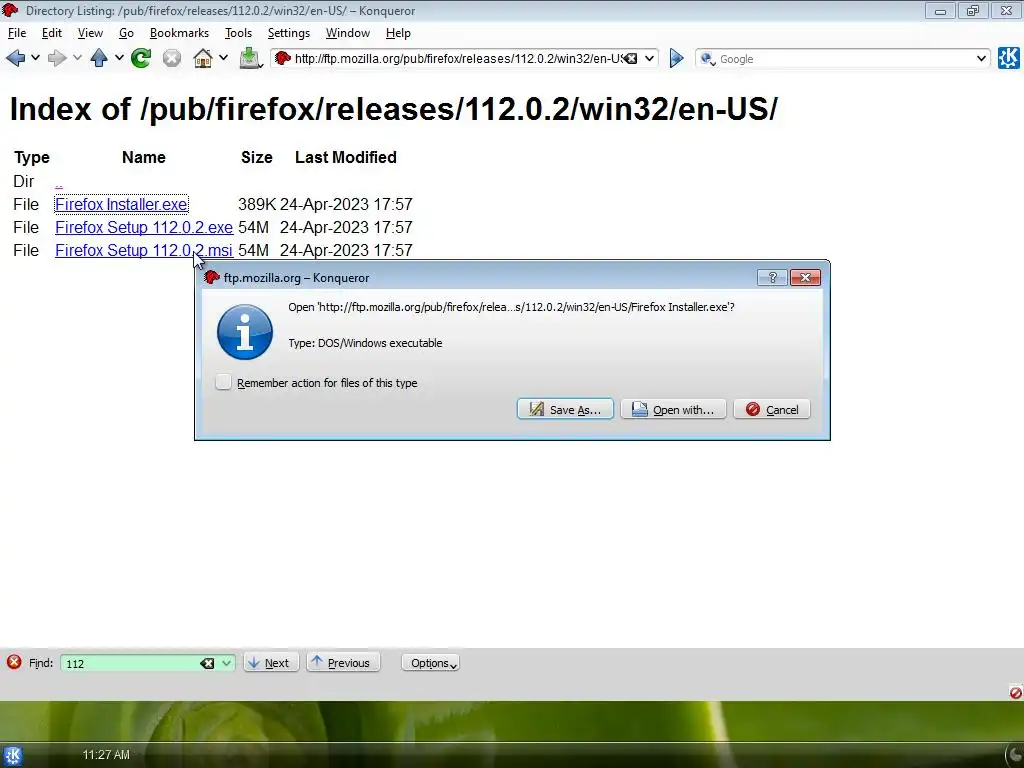Click the 'Last Modified' column header
1024x768 pixels.
(345, 157)
